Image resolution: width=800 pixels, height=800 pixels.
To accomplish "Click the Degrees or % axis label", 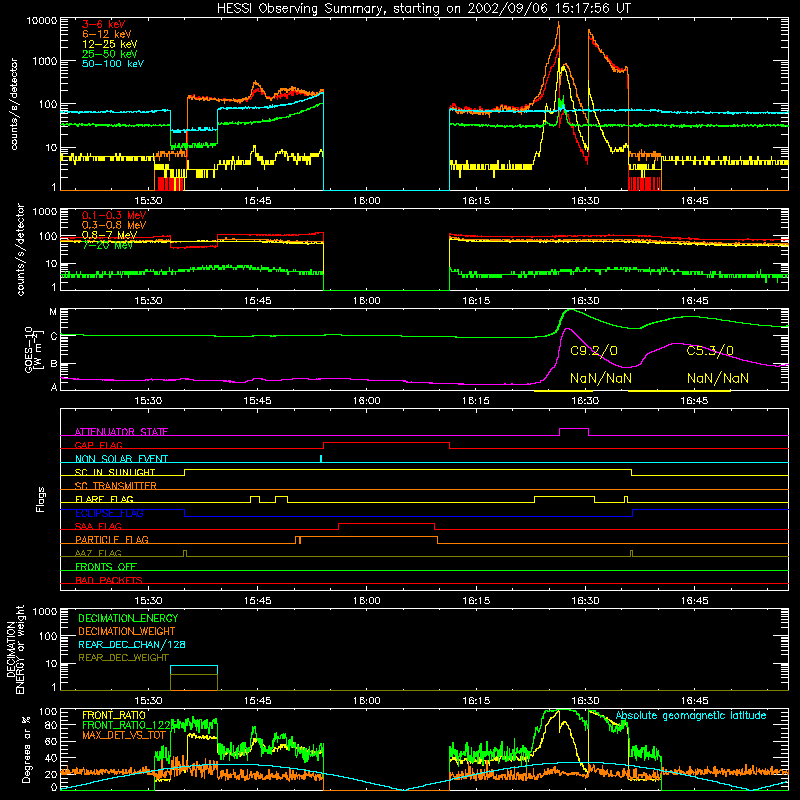I will coord(26,749).
